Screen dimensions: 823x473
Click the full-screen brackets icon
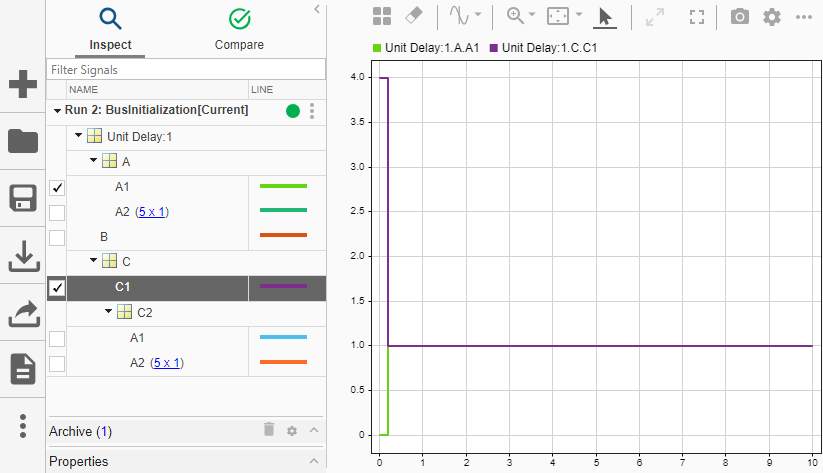697,17
